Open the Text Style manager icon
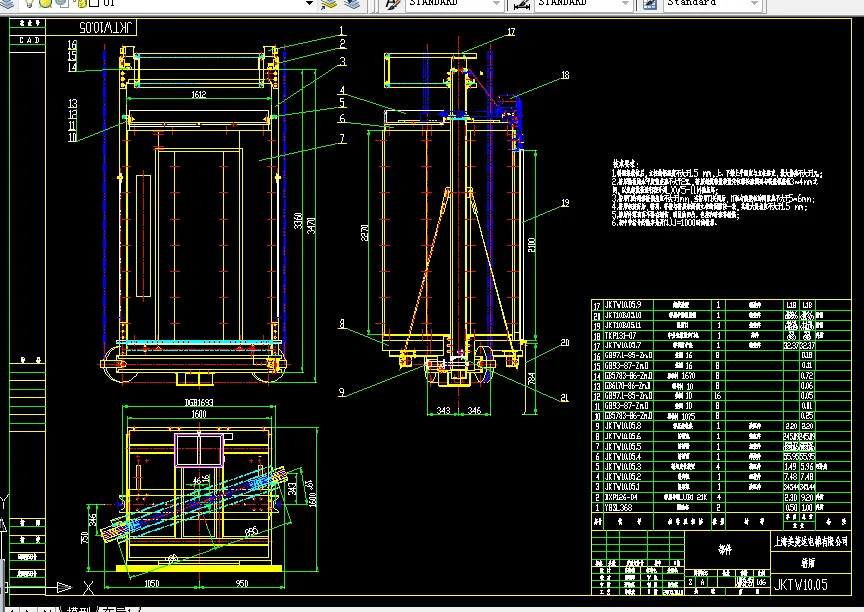This screenshot has width=864, height=612. pos(392,4)
